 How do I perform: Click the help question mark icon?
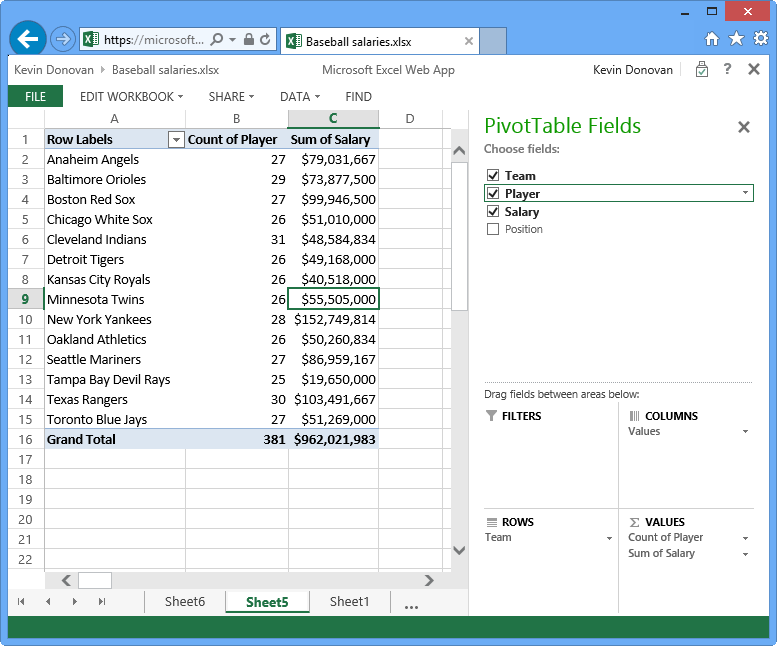727,70
